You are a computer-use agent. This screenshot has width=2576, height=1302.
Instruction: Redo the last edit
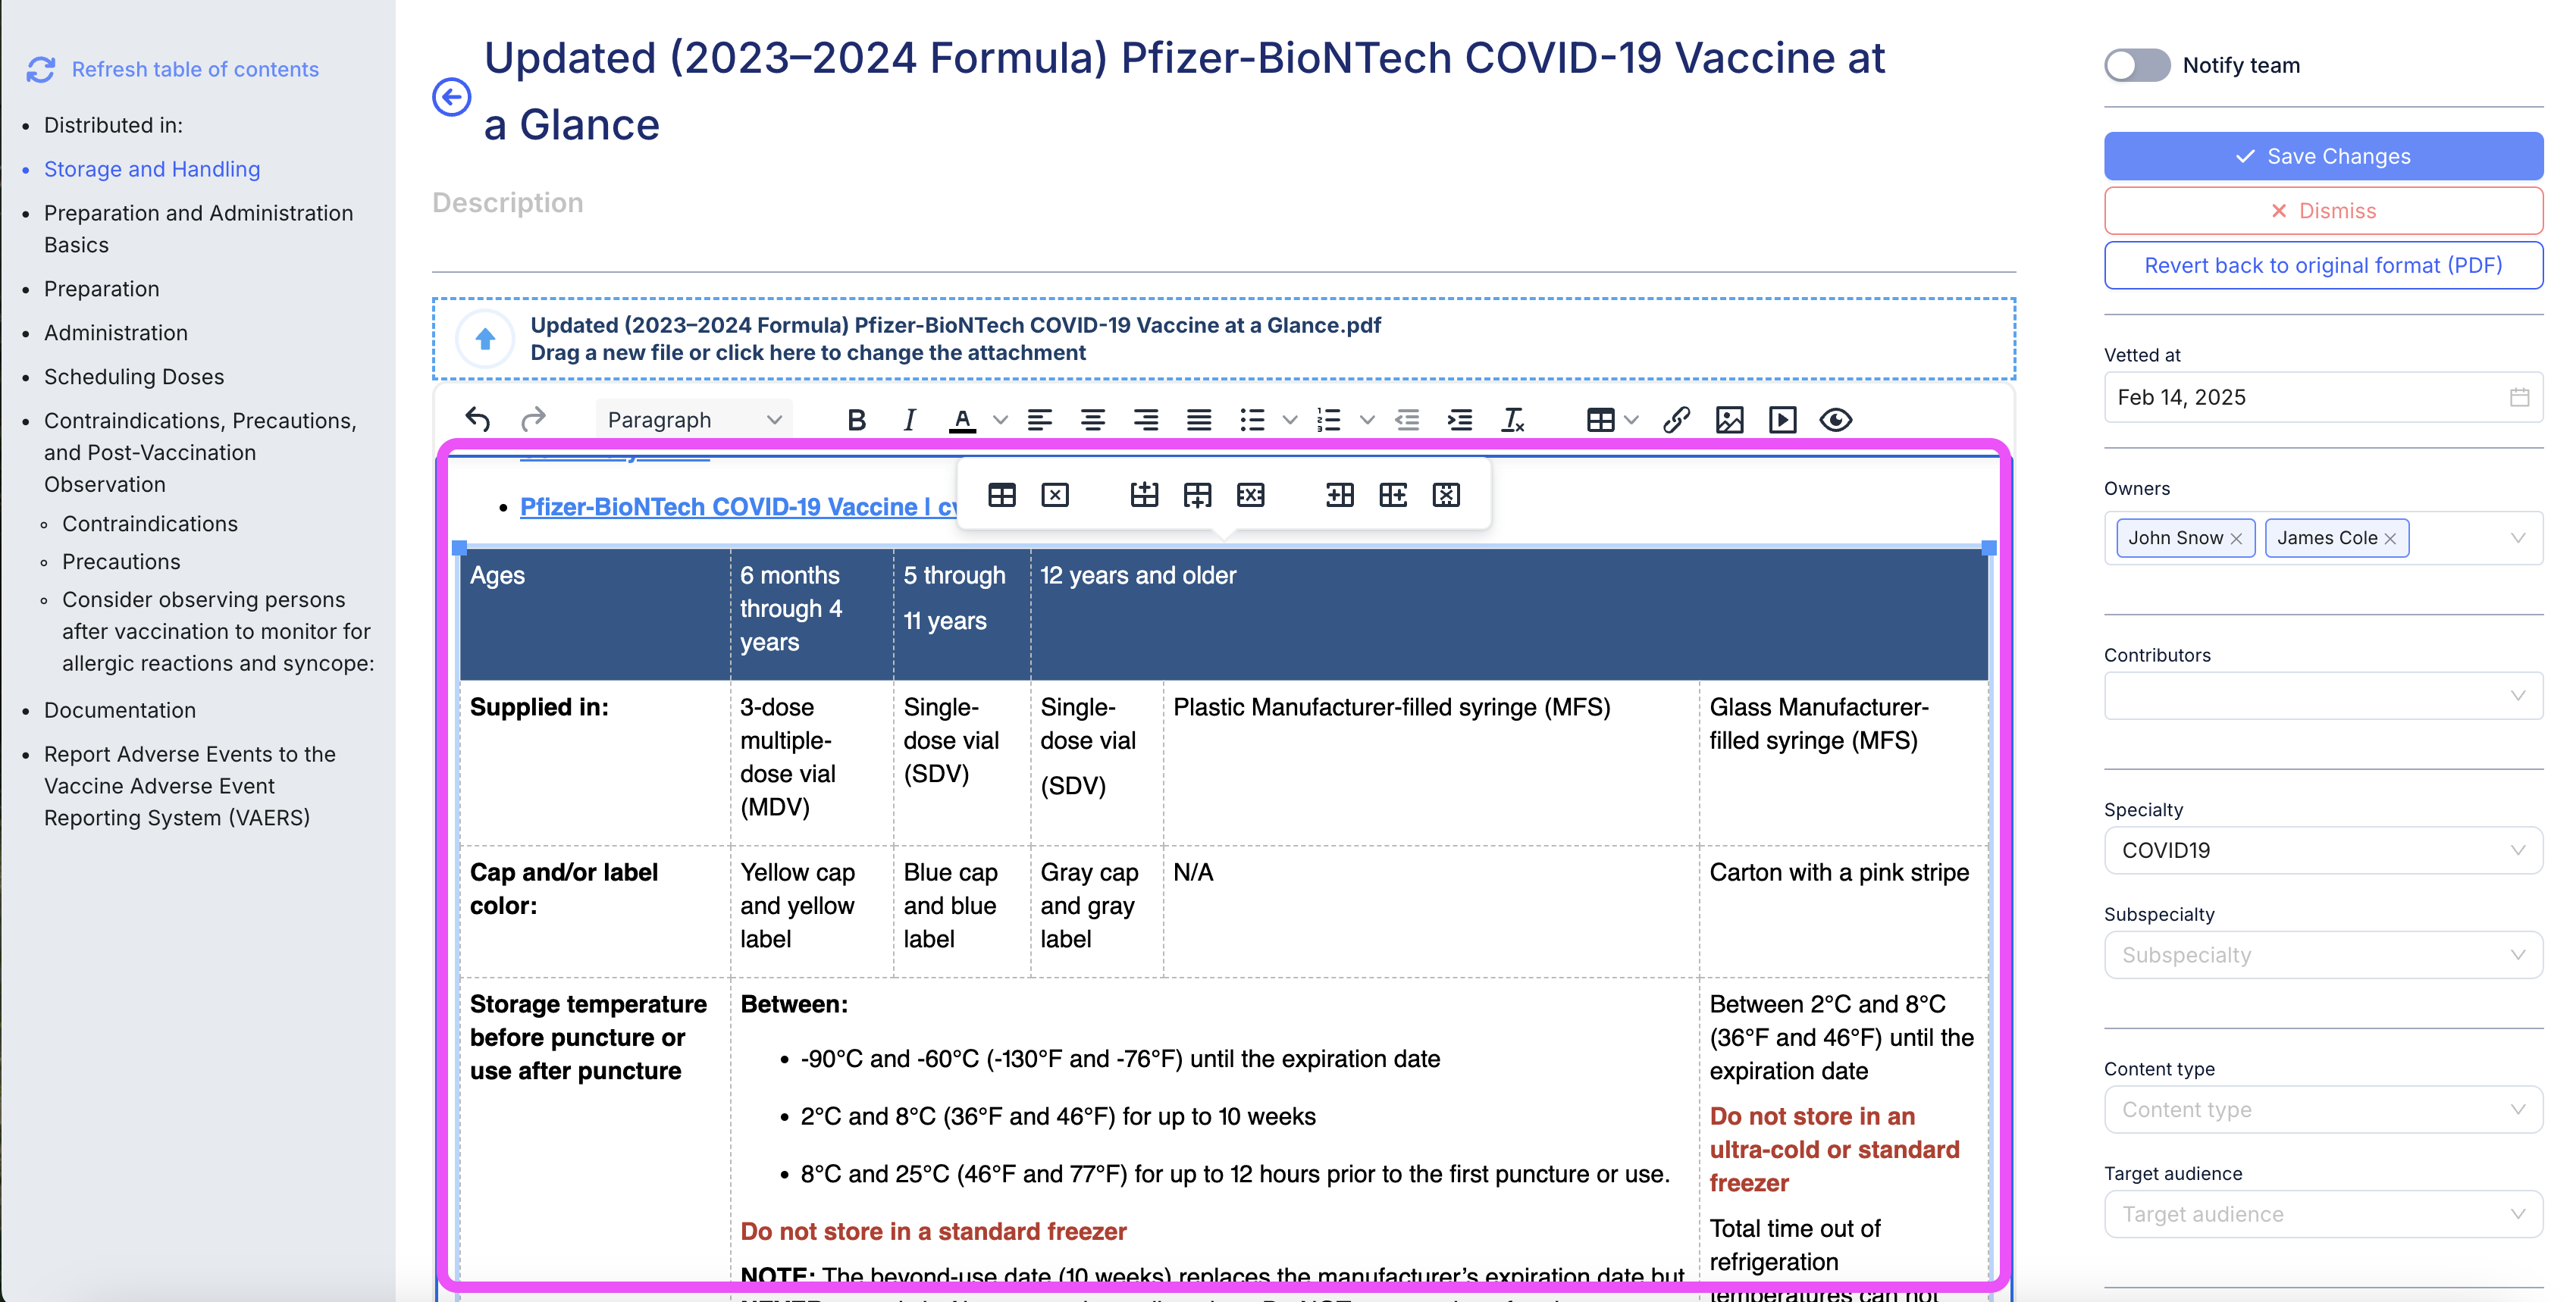(x=533, y=420)
